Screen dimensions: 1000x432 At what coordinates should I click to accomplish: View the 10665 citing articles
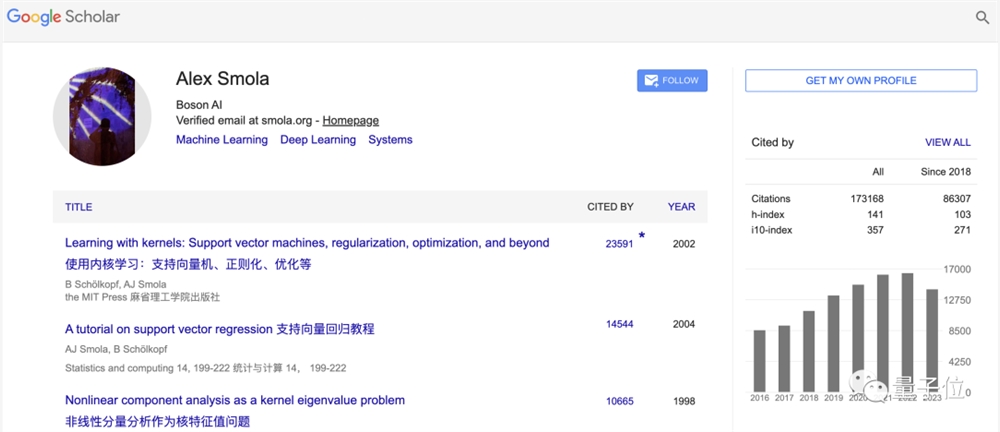click(x=620, y=401)
